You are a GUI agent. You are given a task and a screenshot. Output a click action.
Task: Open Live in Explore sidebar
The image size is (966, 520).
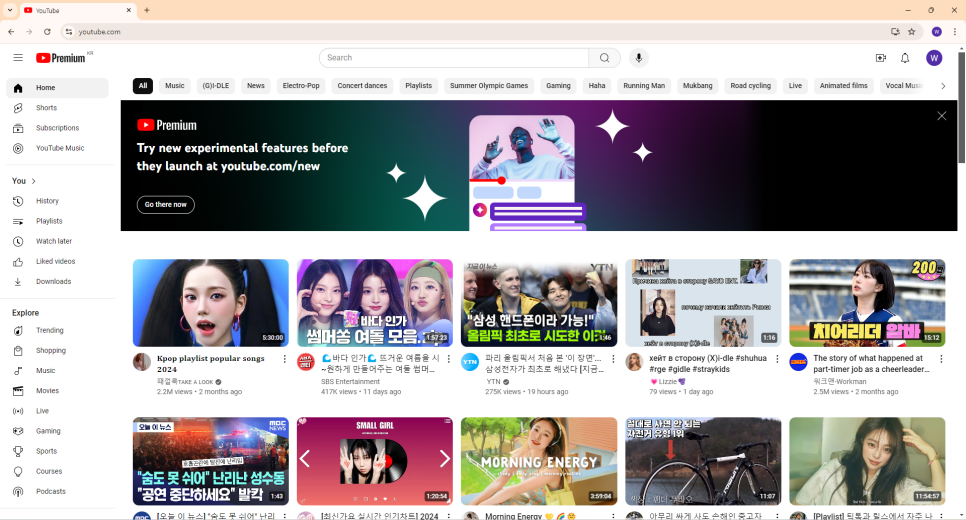point(57,411)
